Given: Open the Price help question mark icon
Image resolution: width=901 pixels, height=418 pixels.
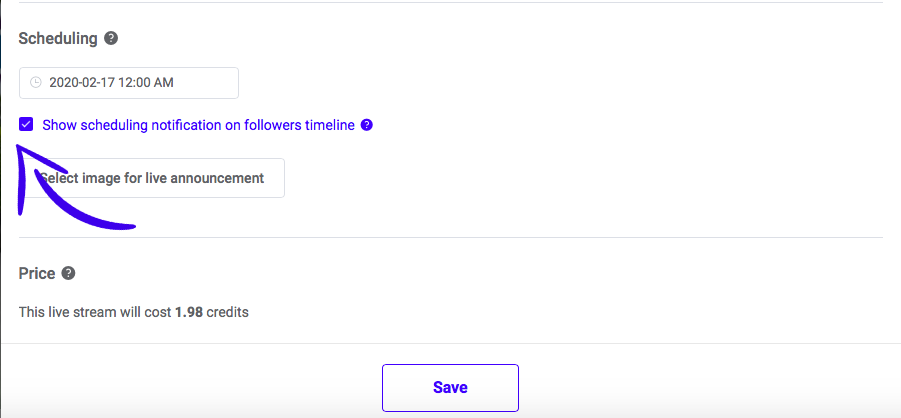Looking at the screenshot, I should click(68, 273).
